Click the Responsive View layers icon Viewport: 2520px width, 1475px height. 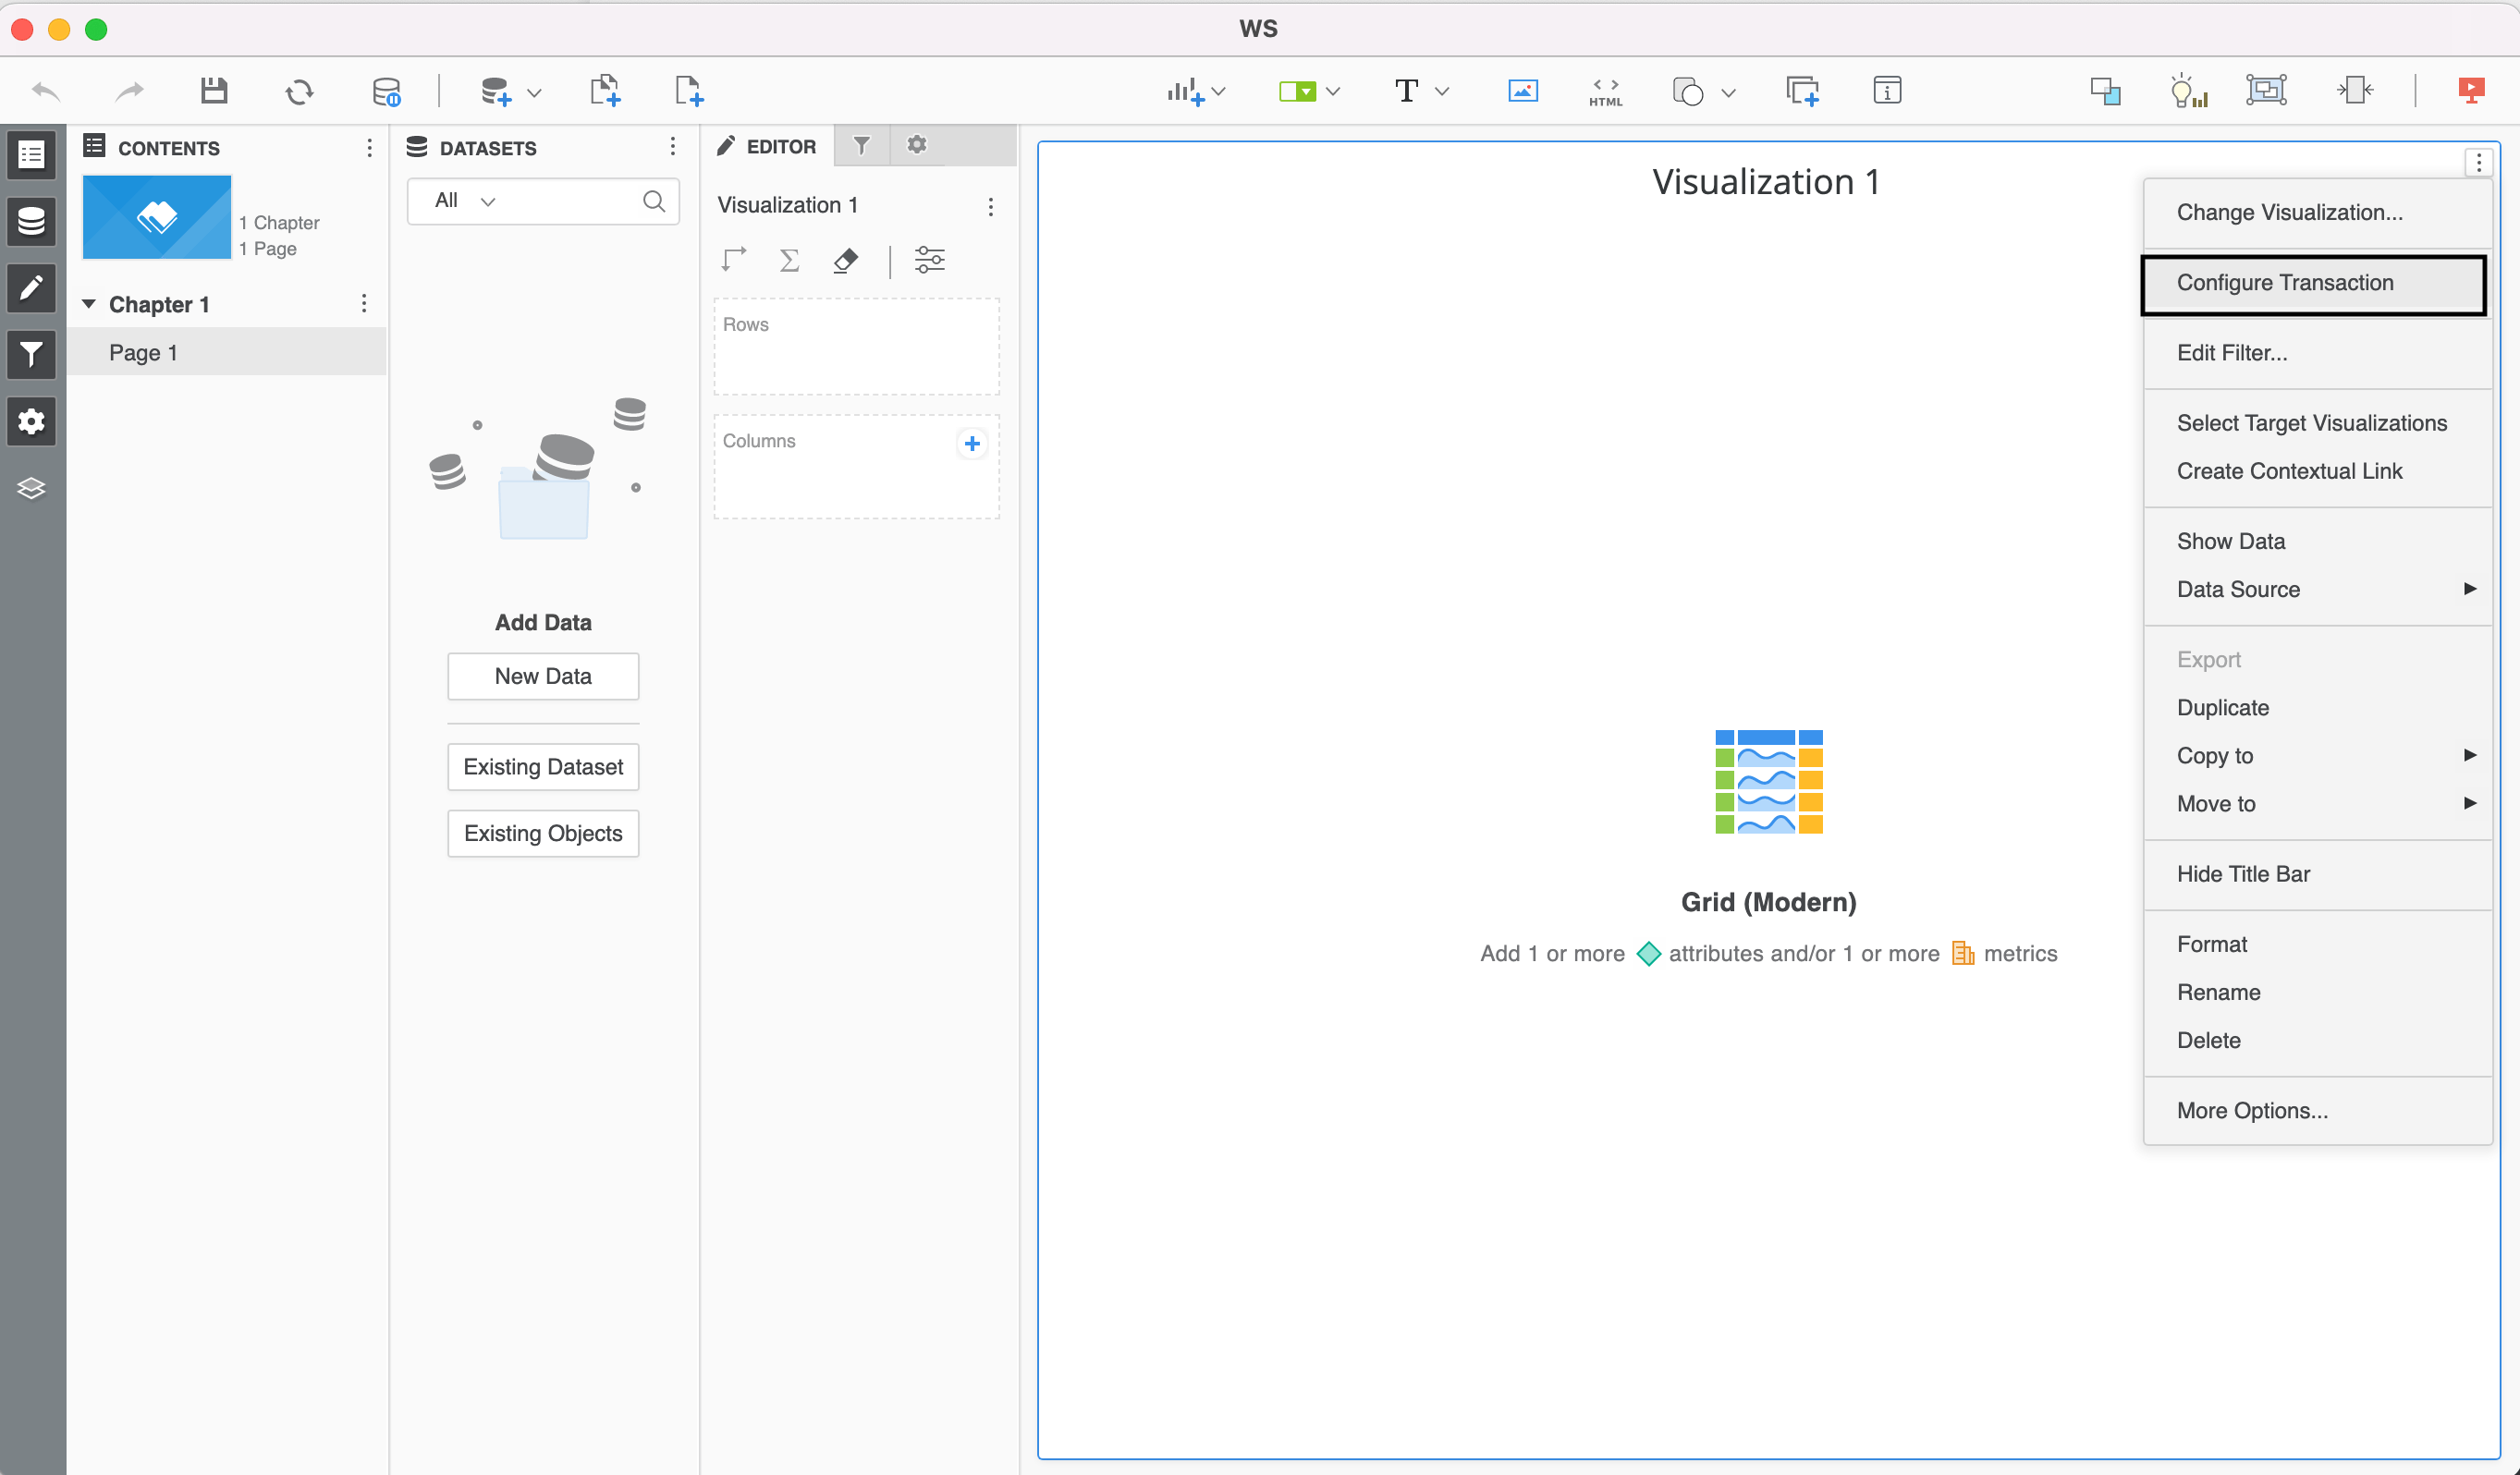[x=2105, y=91]
